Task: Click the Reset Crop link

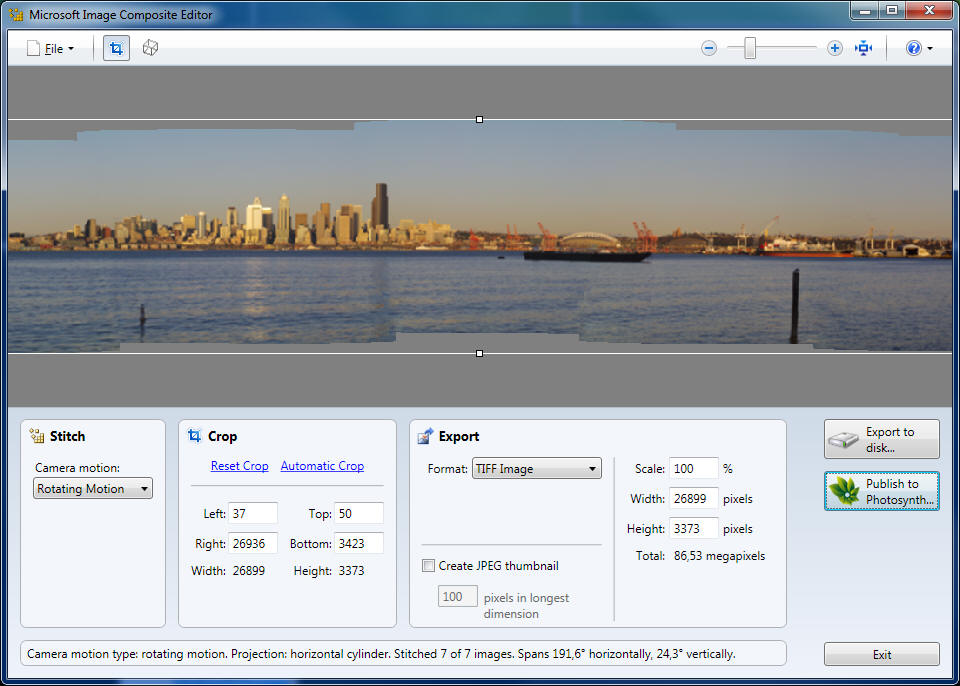Action: pyautogui.click(x=239, y=466)
